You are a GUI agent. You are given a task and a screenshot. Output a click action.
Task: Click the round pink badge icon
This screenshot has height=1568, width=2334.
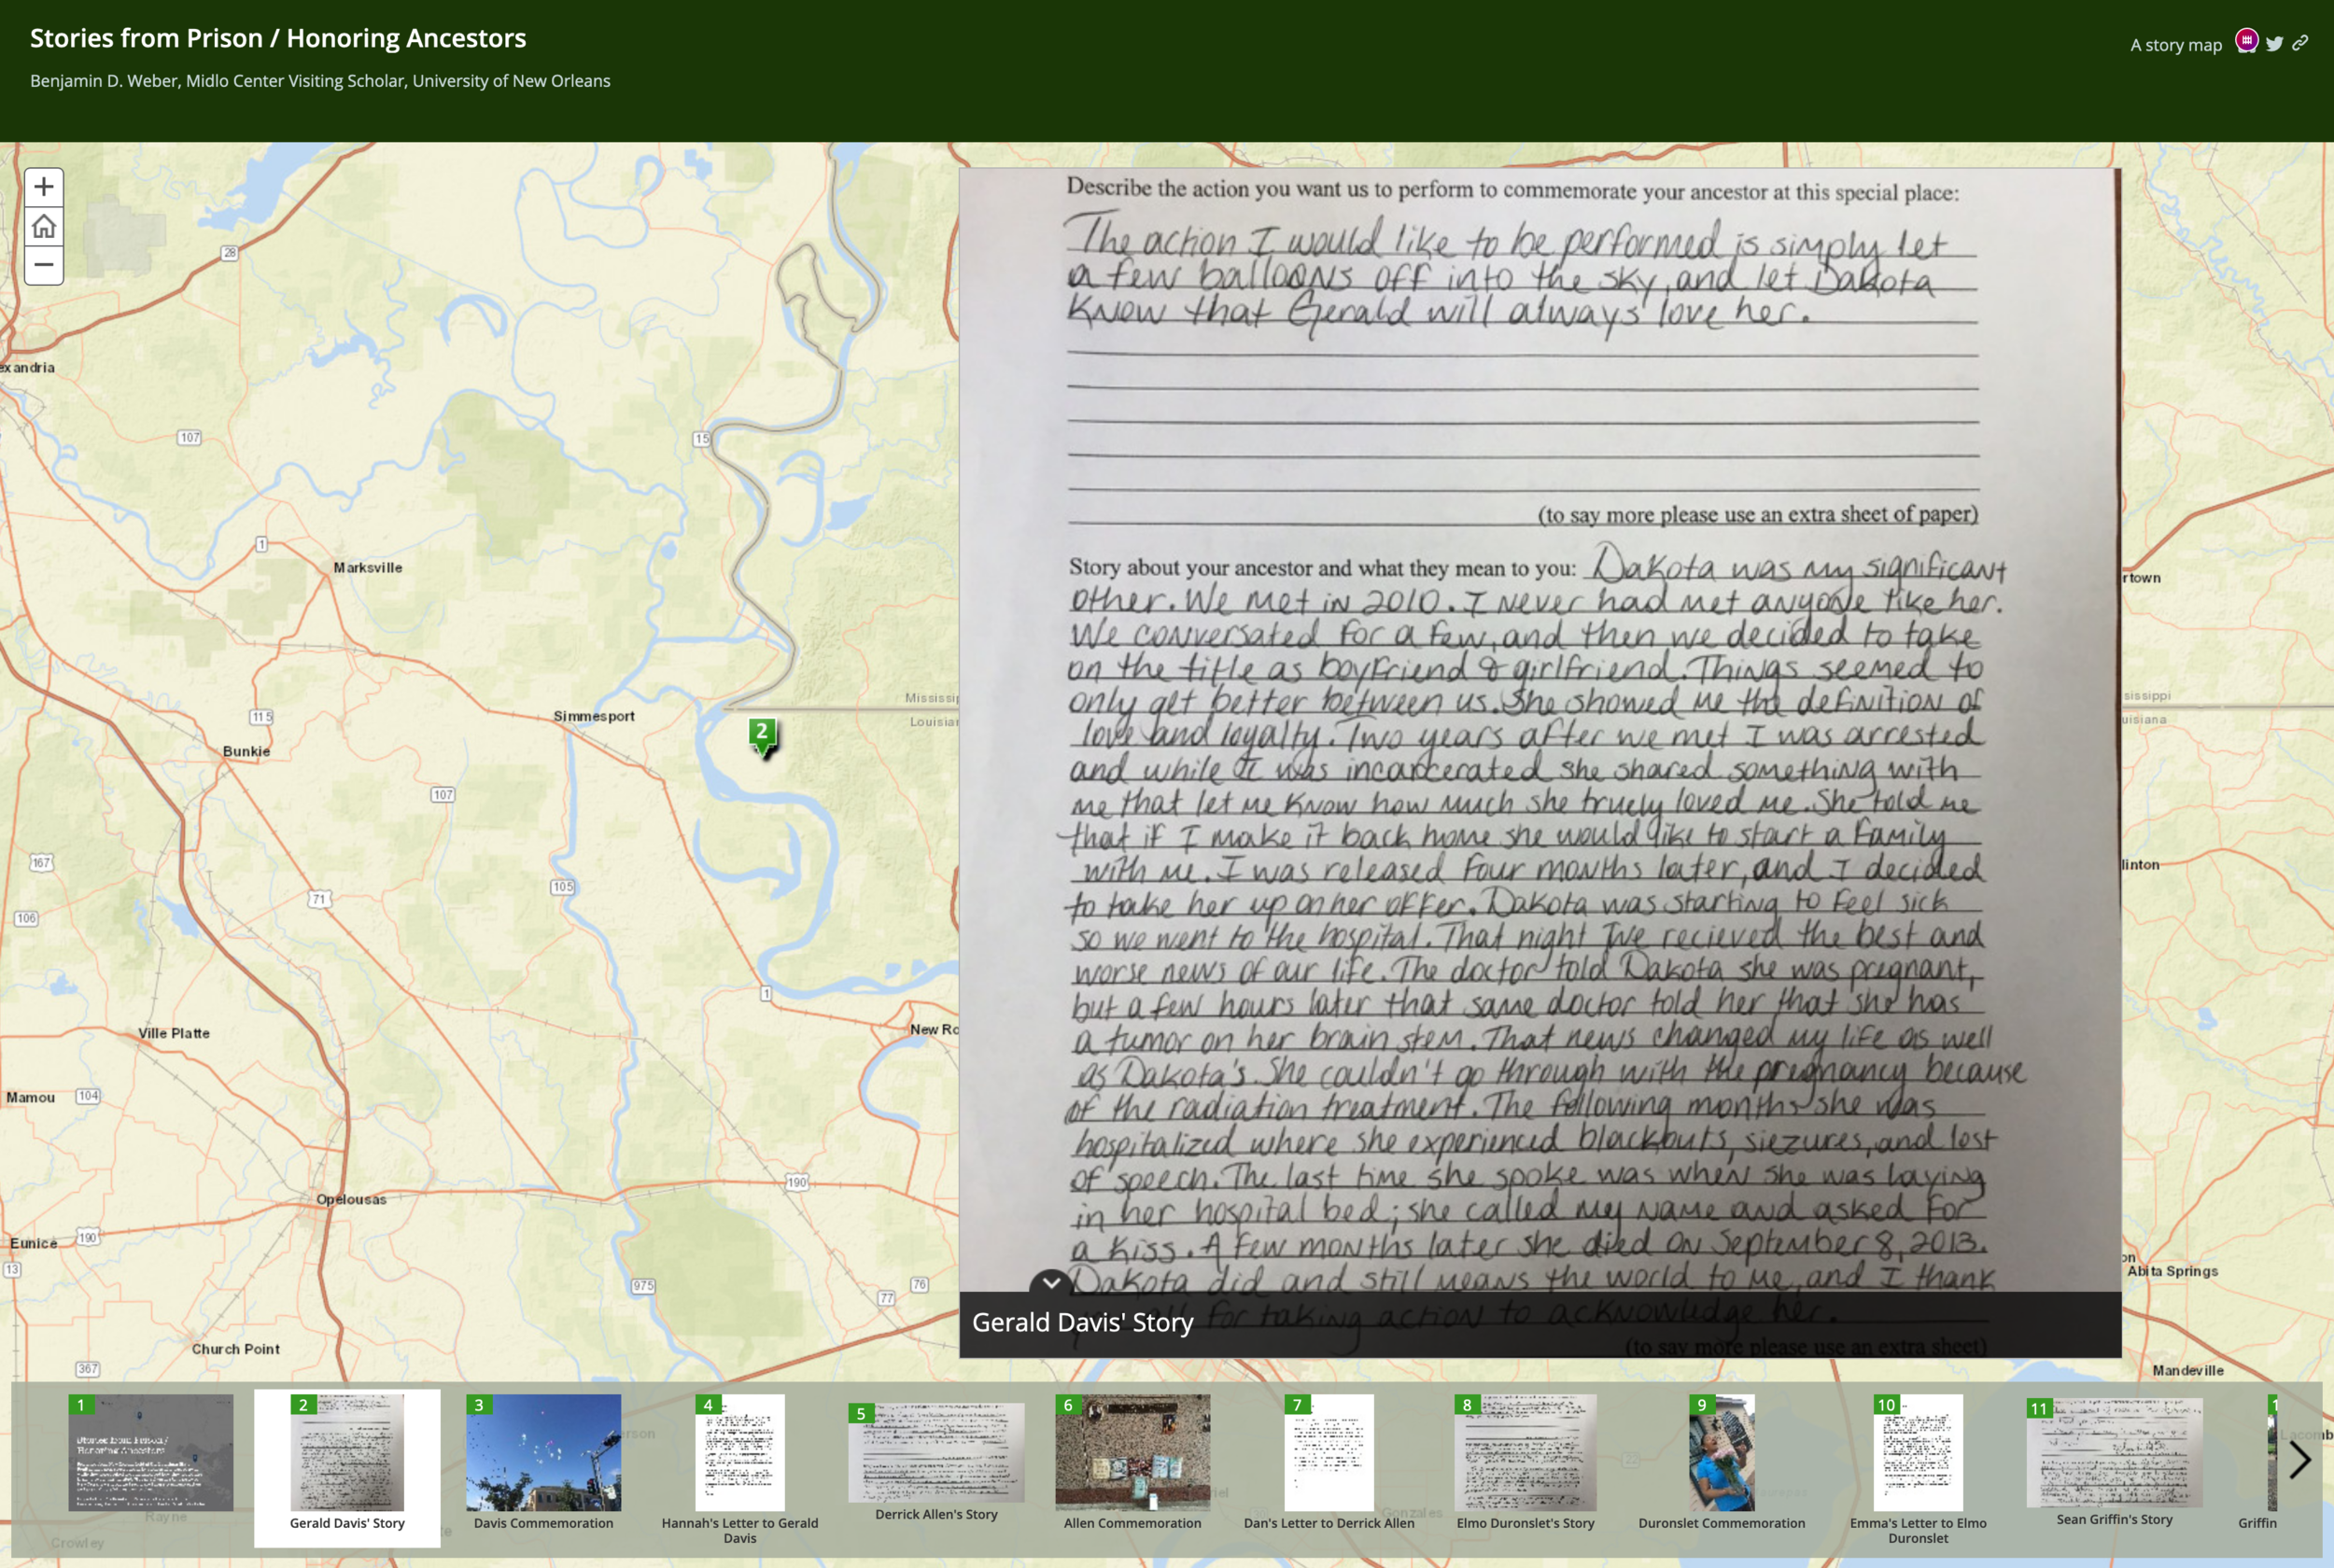2247,41
